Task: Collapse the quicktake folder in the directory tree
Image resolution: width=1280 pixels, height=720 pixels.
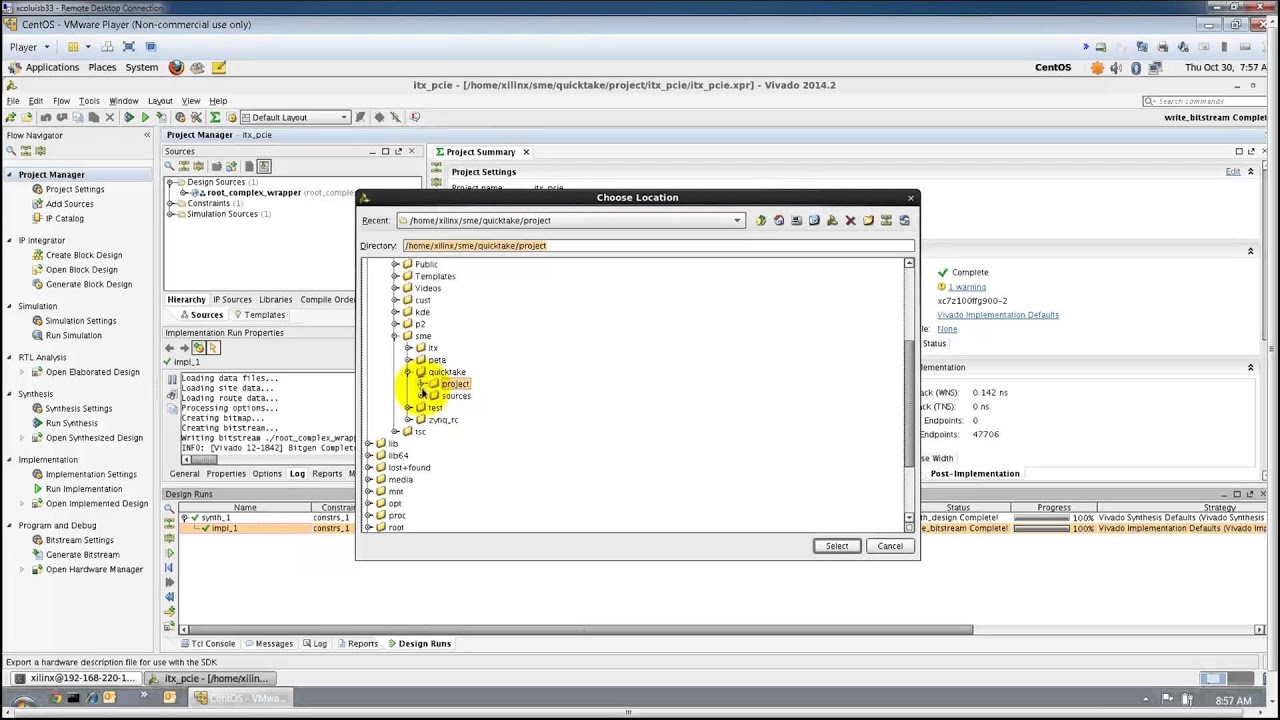Action: 408,372
